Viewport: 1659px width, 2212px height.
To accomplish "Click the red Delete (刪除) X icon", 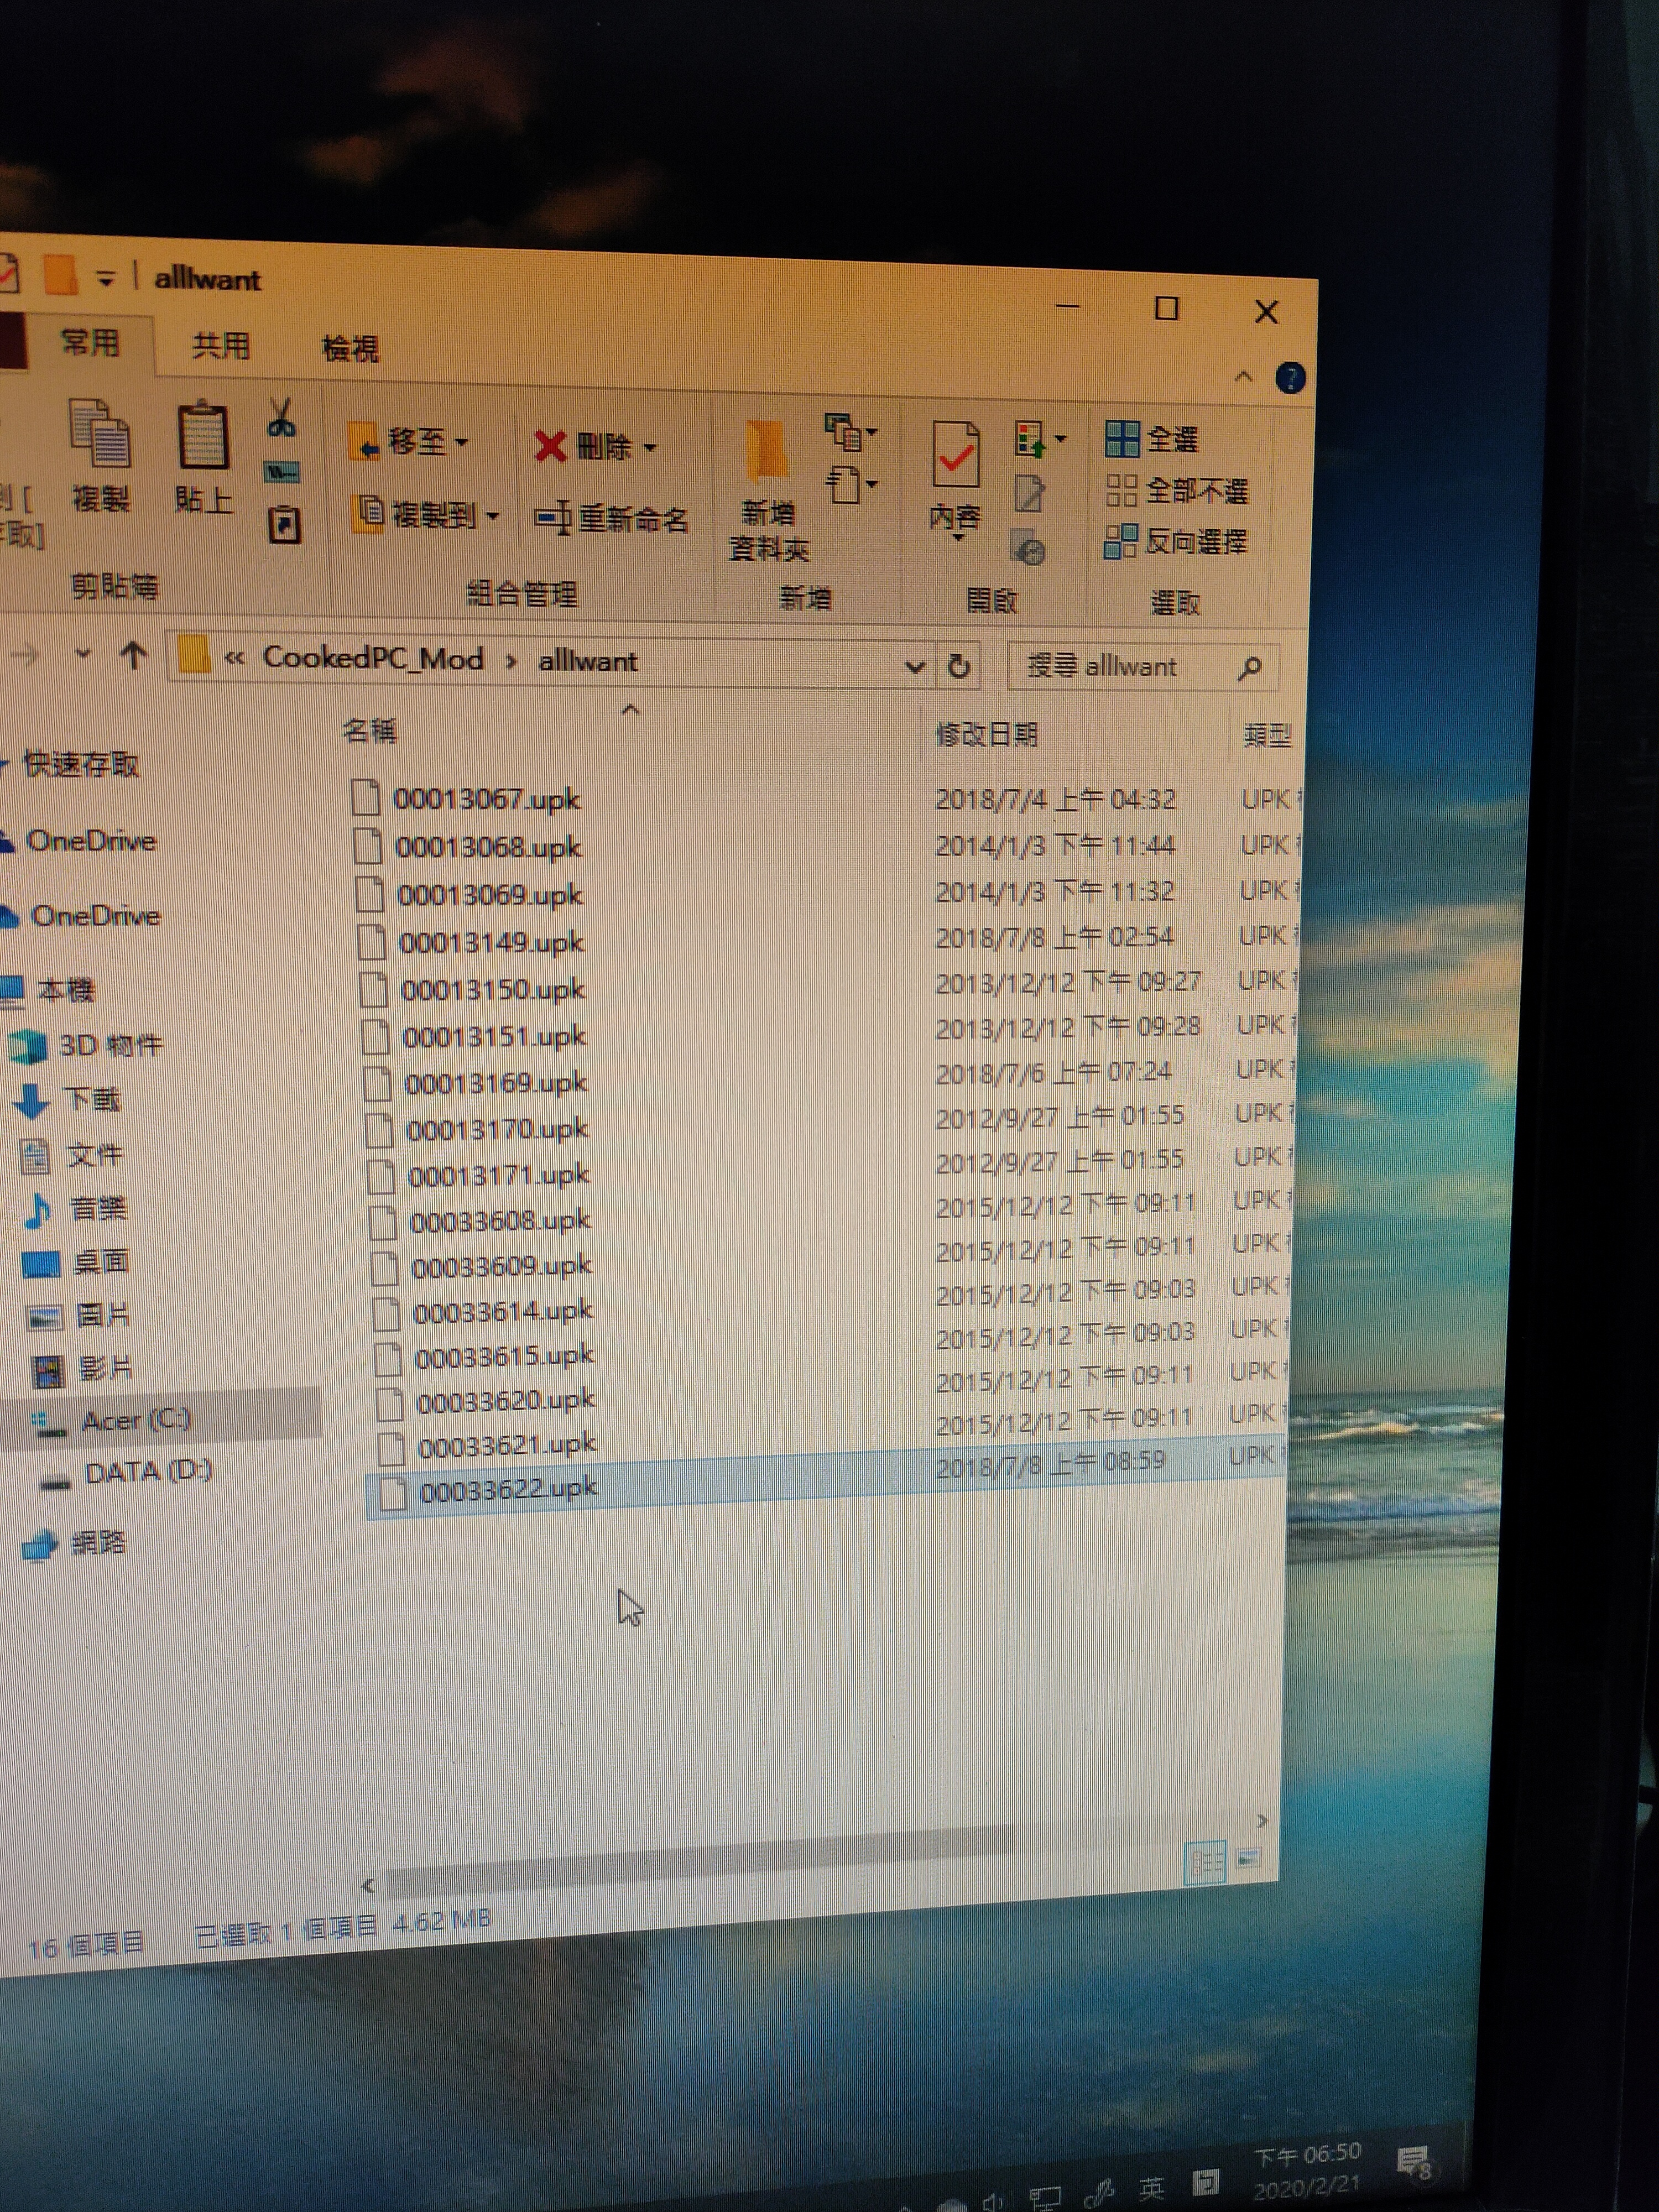I will tap(550, 446).
